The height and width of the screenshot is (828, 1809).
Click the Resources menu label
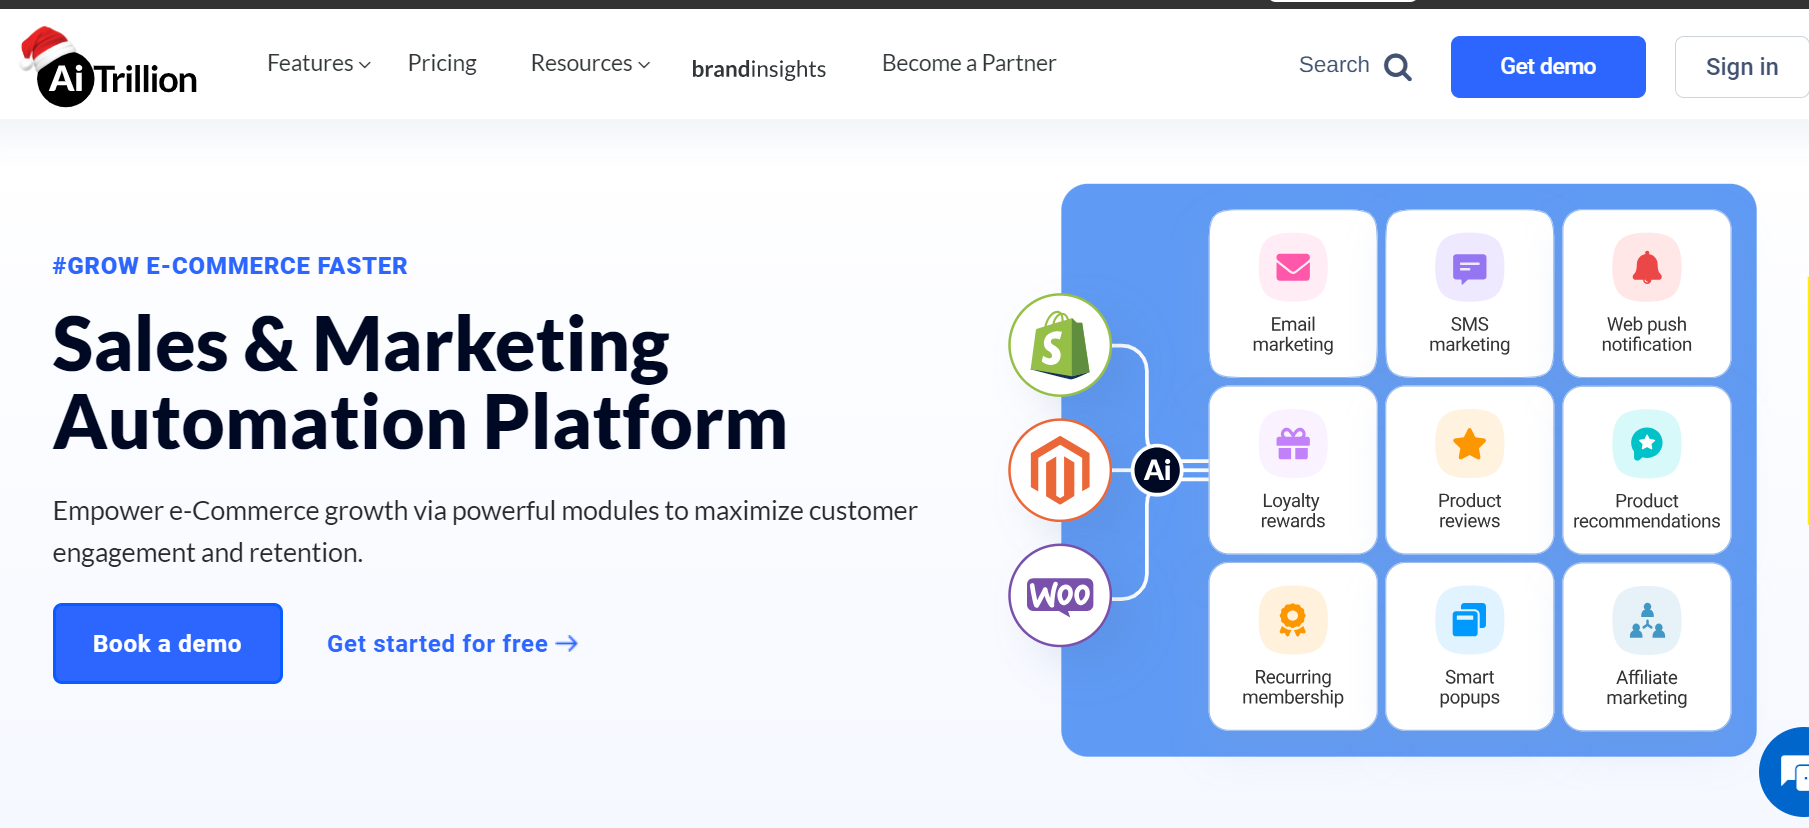(x=581, y=63)
